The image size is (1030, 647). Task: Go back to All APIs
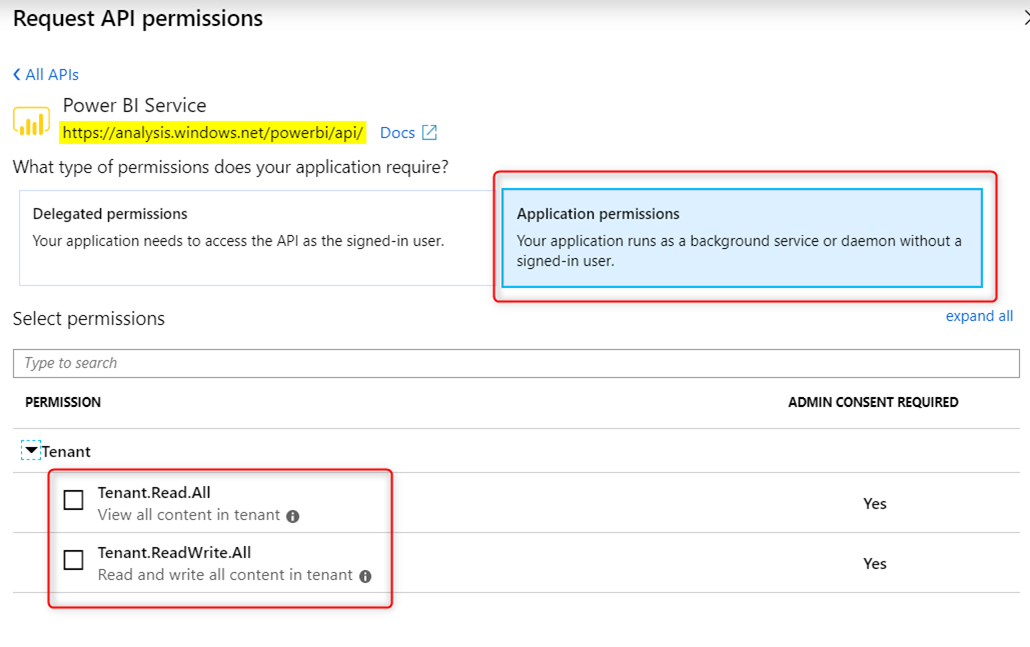tap(46, 75)
